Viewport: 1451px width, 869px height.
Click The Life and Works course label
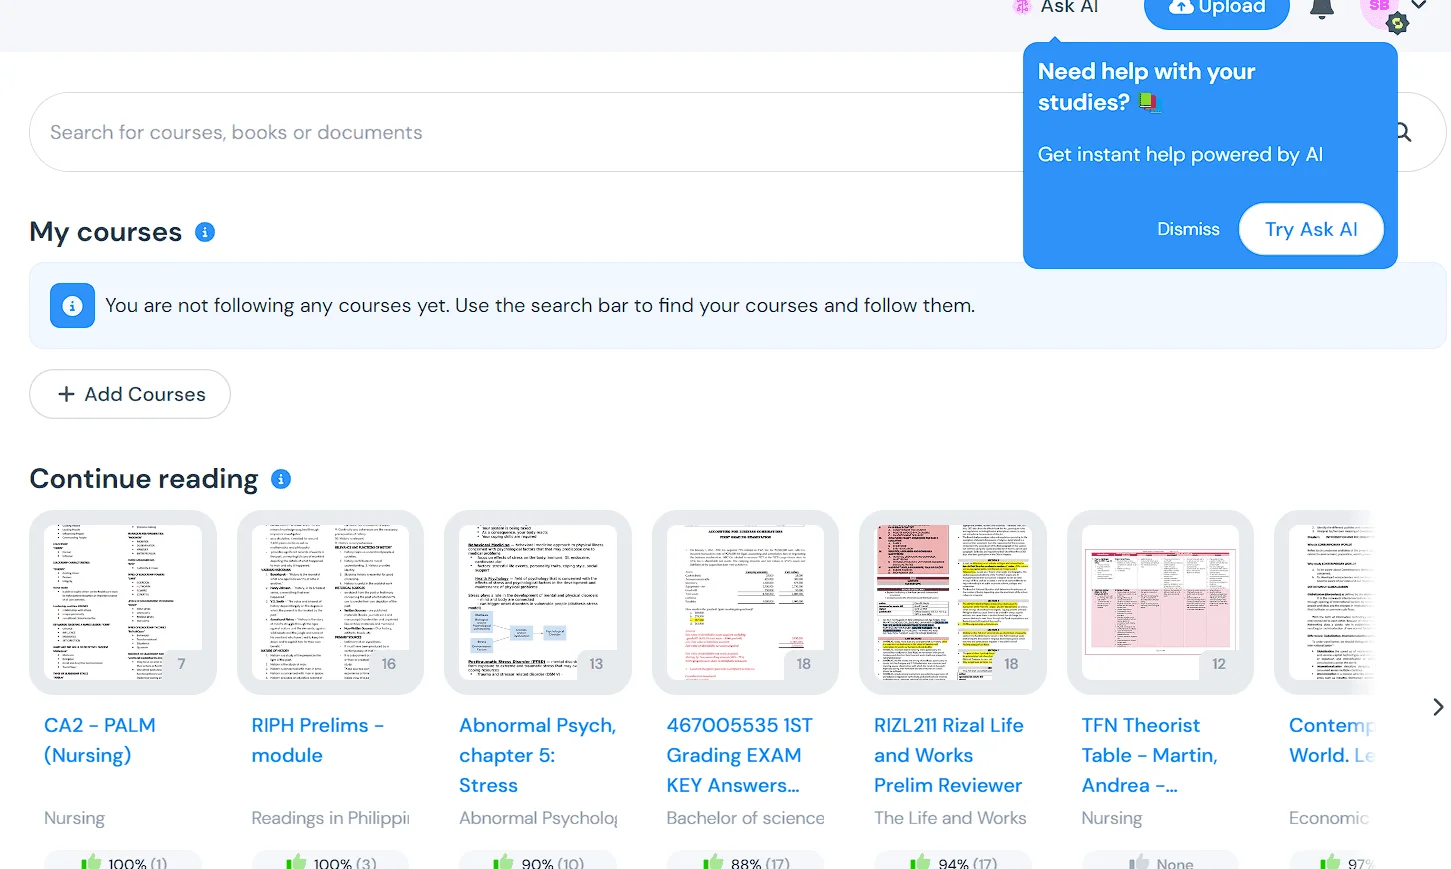(x=950, y=818)
